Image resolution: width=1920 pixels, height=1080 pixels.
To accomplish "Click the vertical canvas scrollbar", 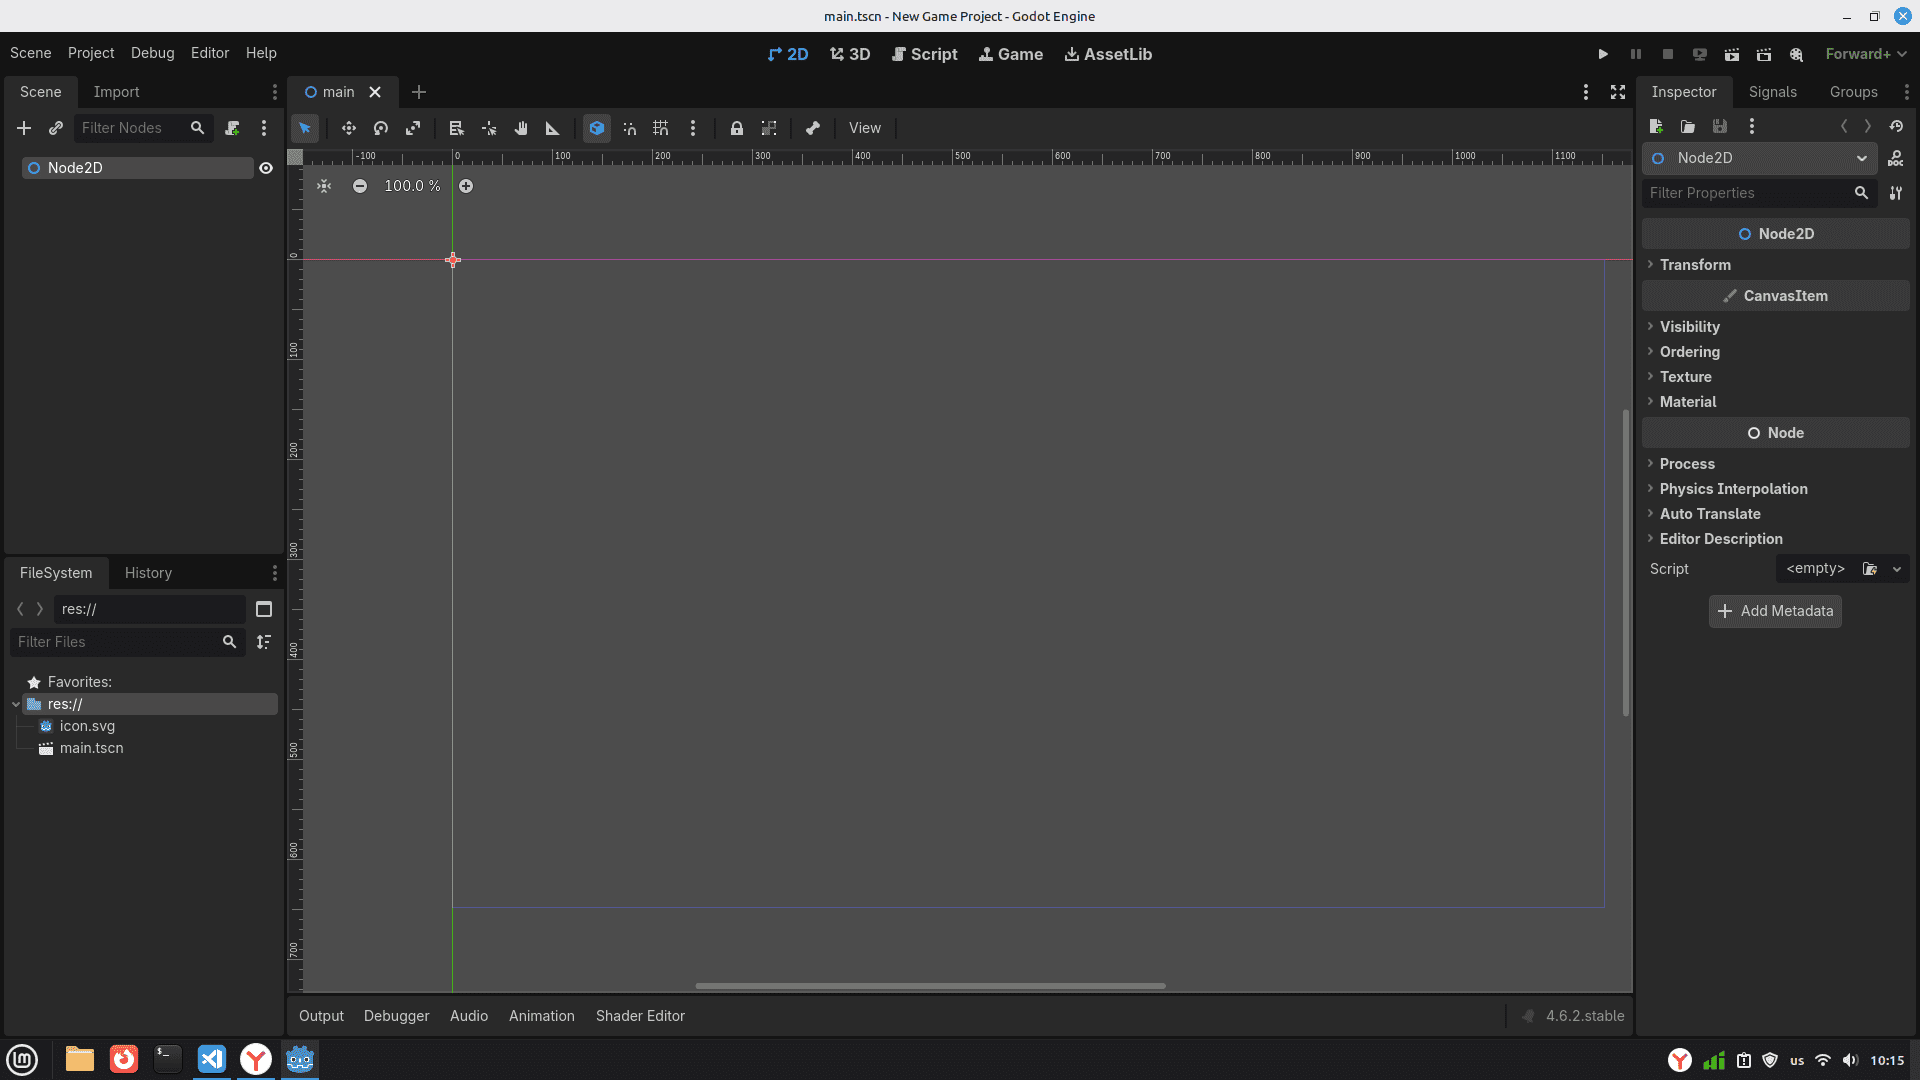I will coord(1626,563).
